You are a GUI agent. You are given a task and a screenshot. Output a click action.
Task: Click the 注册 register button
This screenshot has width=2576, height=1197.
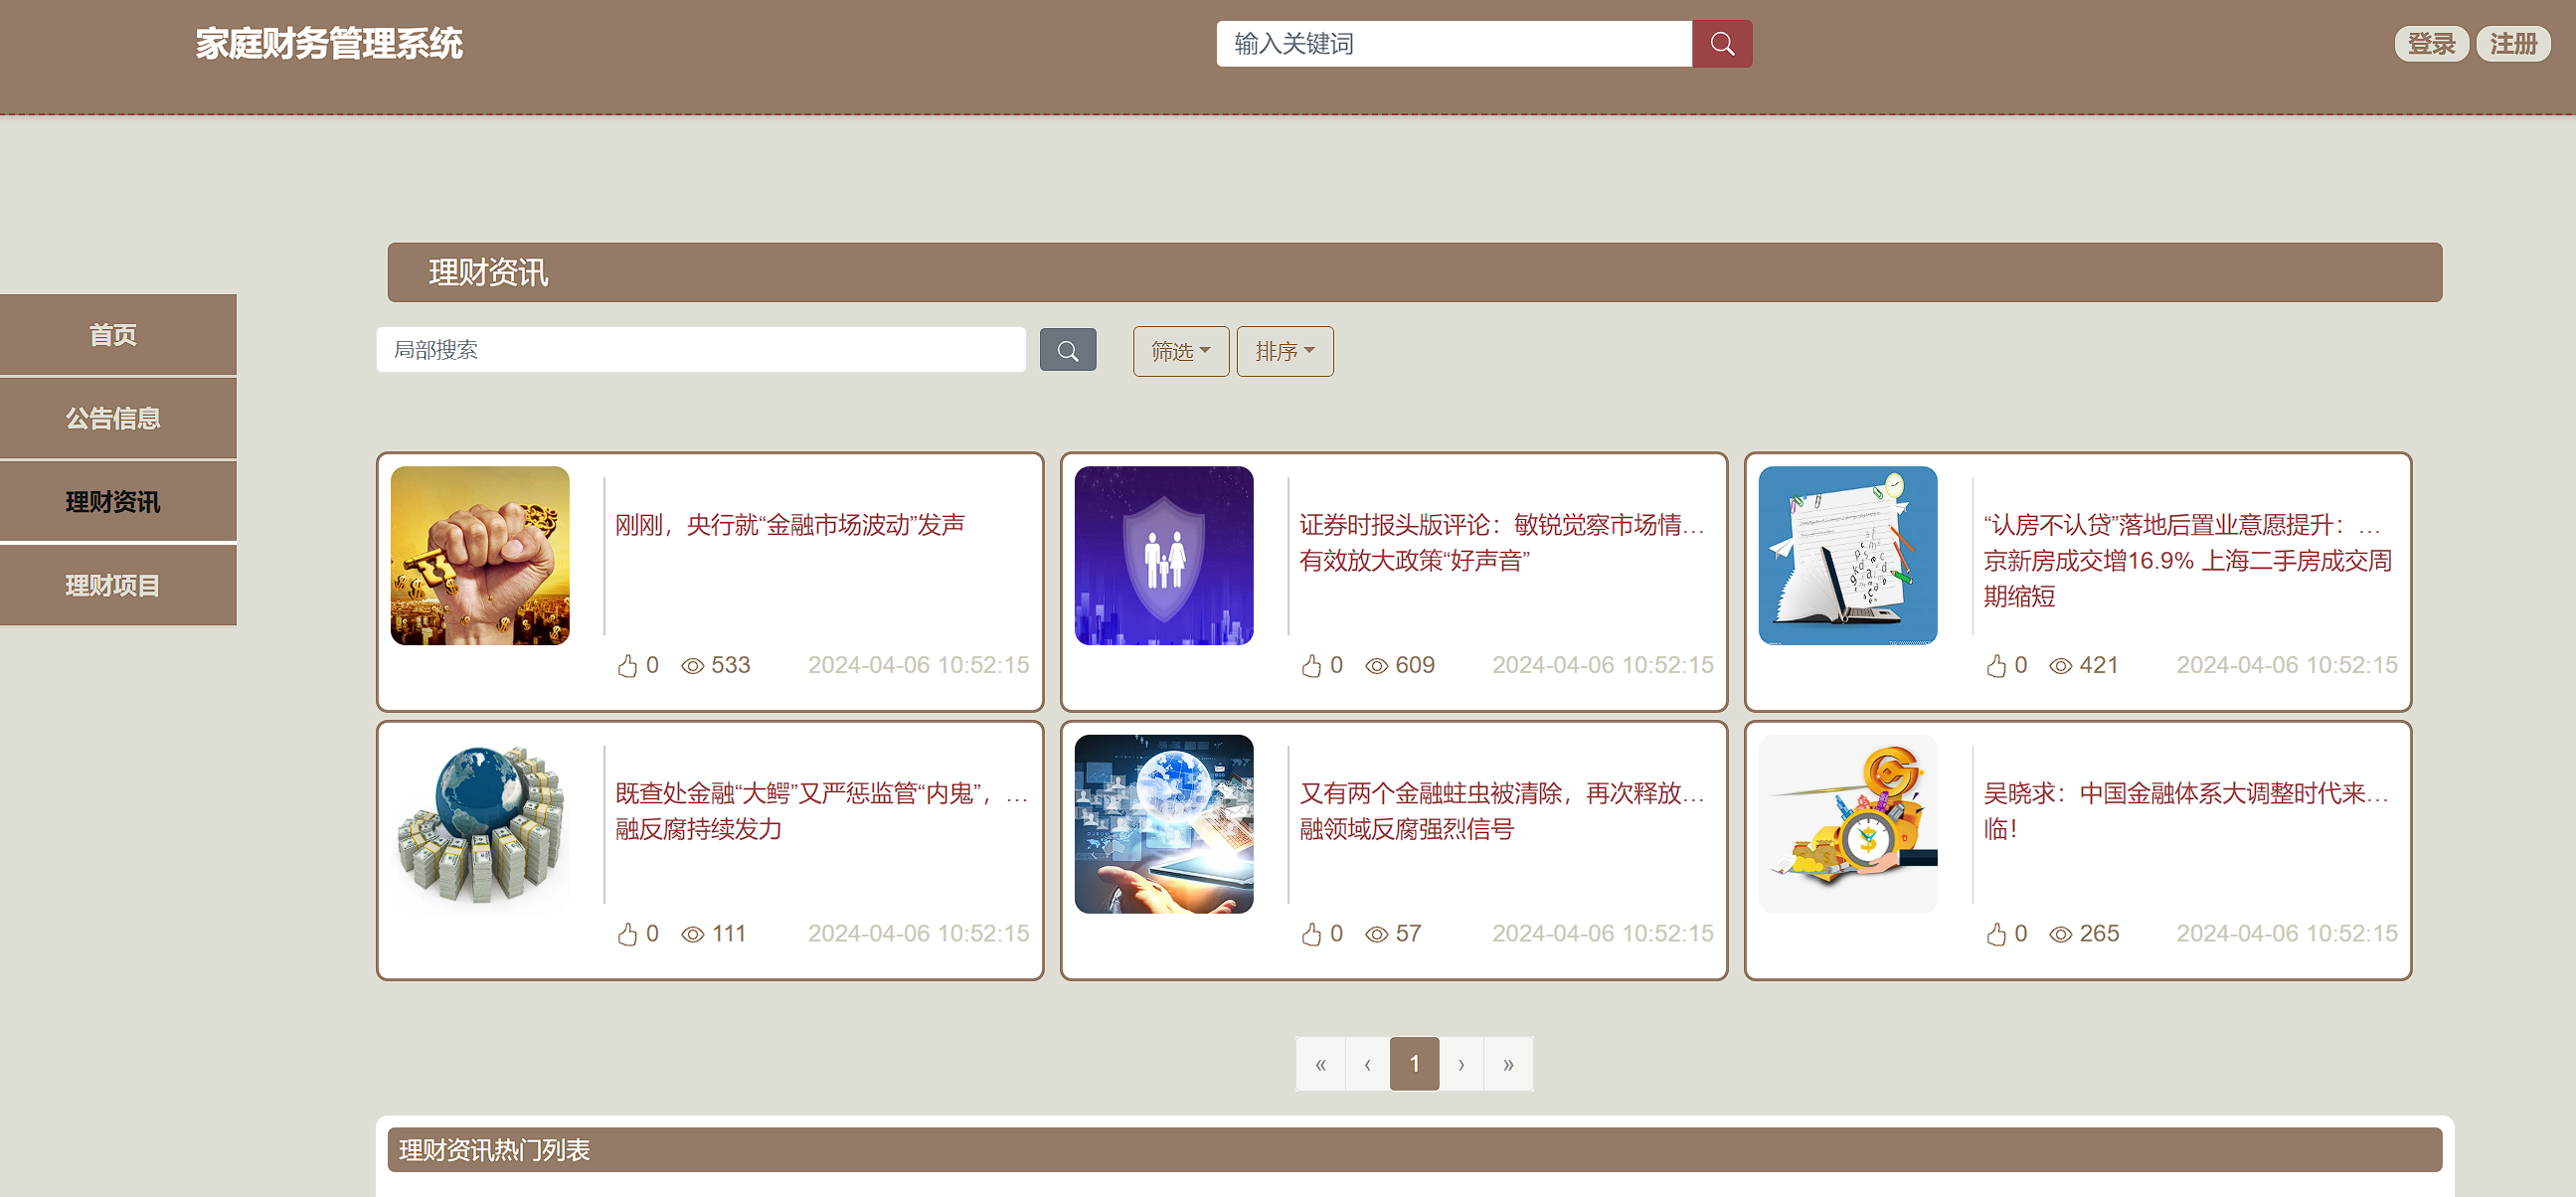pyautogui.click(x=2512, y=44)
